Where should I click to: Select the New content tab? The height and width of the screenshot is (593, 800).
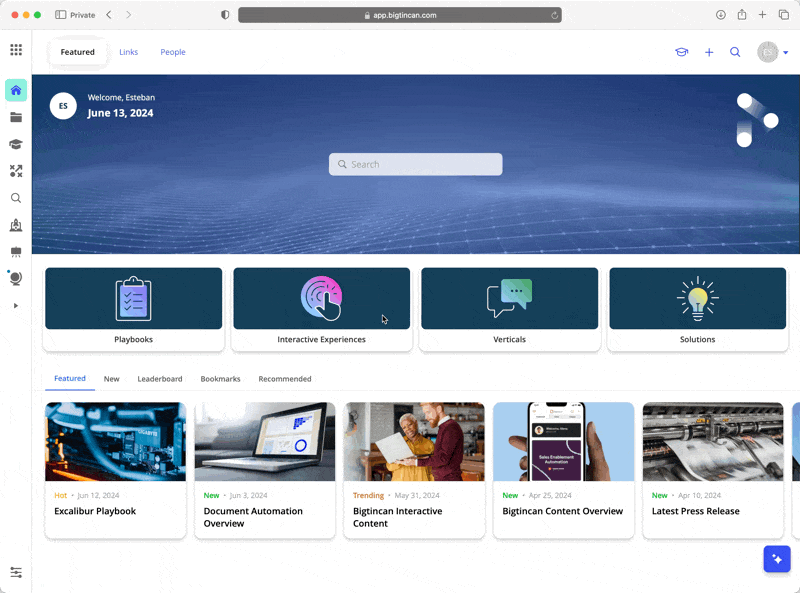click(112, 379)
